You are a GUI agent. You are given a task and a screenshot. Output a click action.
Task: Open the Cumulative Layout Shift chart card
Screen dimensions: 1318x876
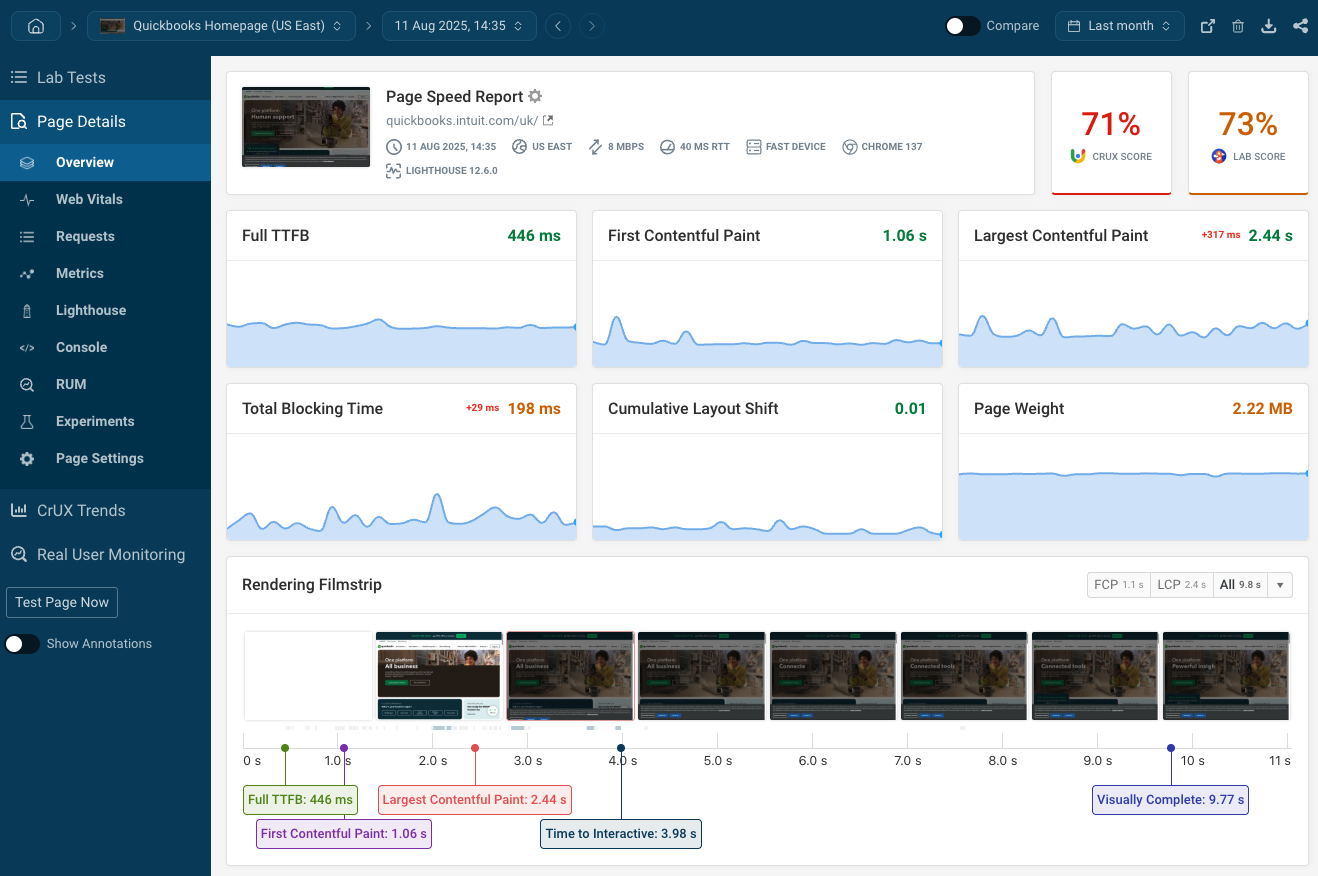pos(767,462)
